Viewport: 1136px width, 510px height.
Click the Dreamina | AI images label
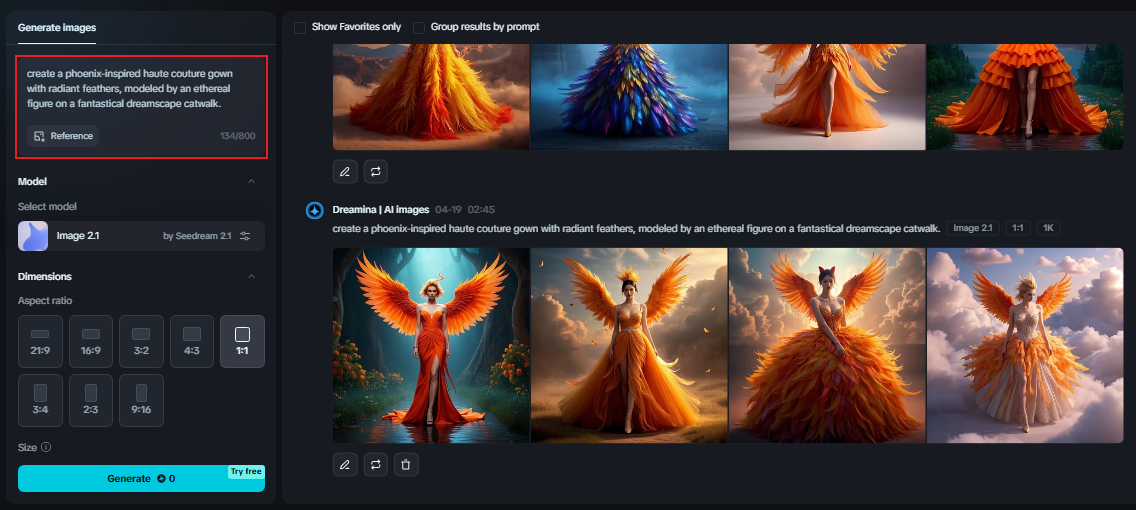click(x=381, y=209)
